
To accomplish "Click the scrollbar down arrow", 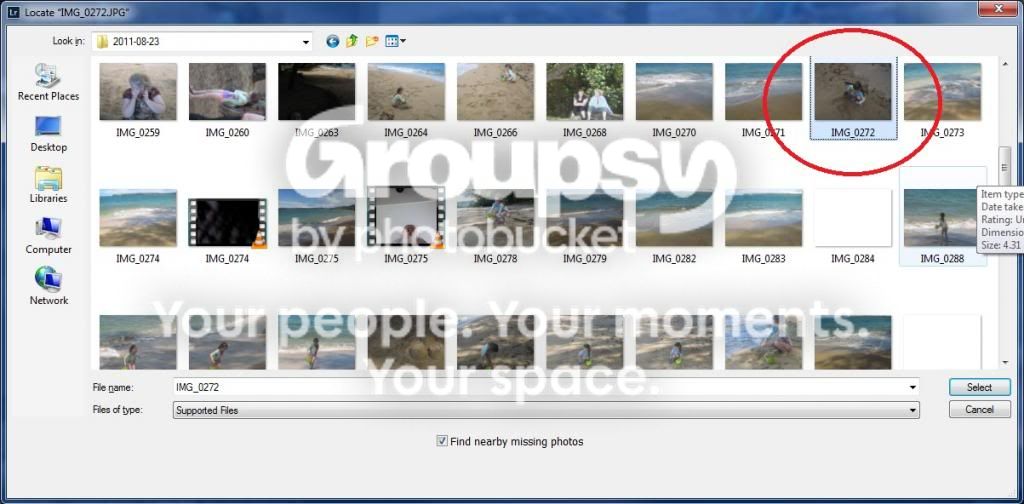I will pos(1004,362).
